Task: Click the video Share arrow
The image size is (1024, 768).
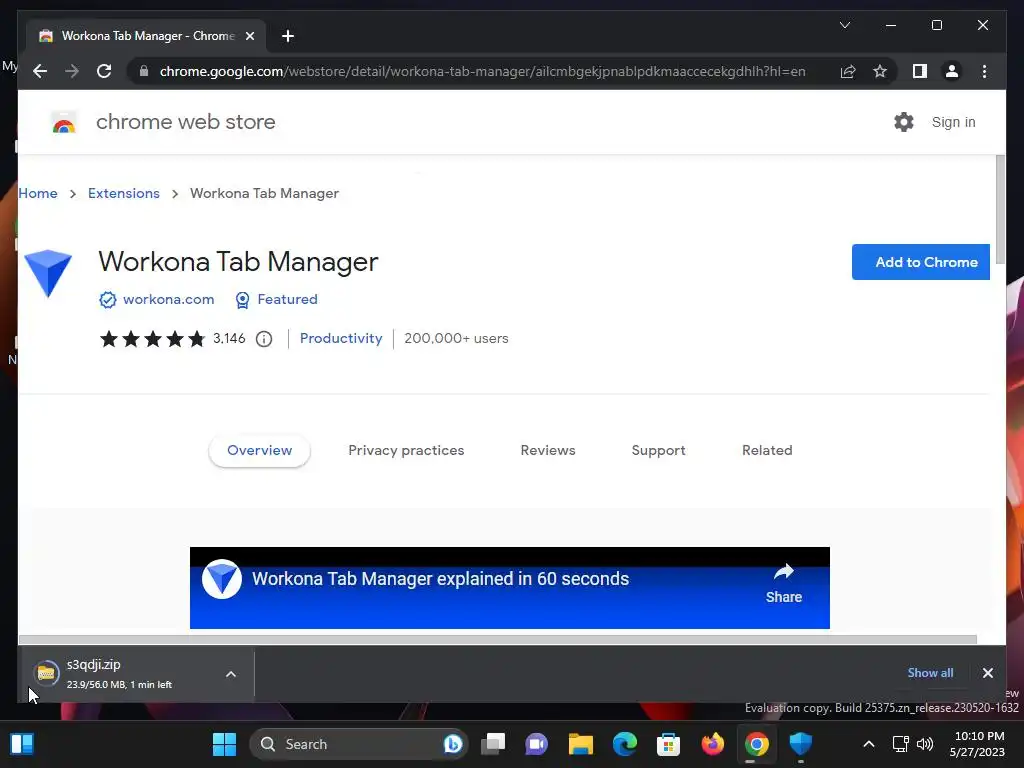Action: [784, 583]
